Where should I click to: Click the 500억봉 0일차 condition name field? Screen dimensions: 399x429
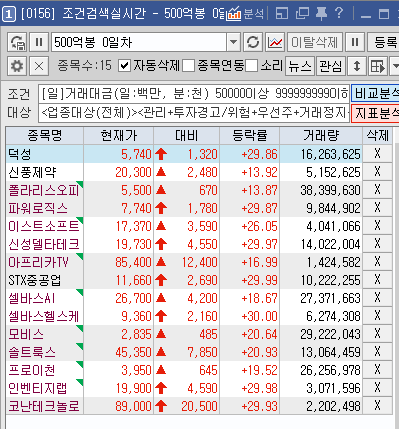coord(139,42)
